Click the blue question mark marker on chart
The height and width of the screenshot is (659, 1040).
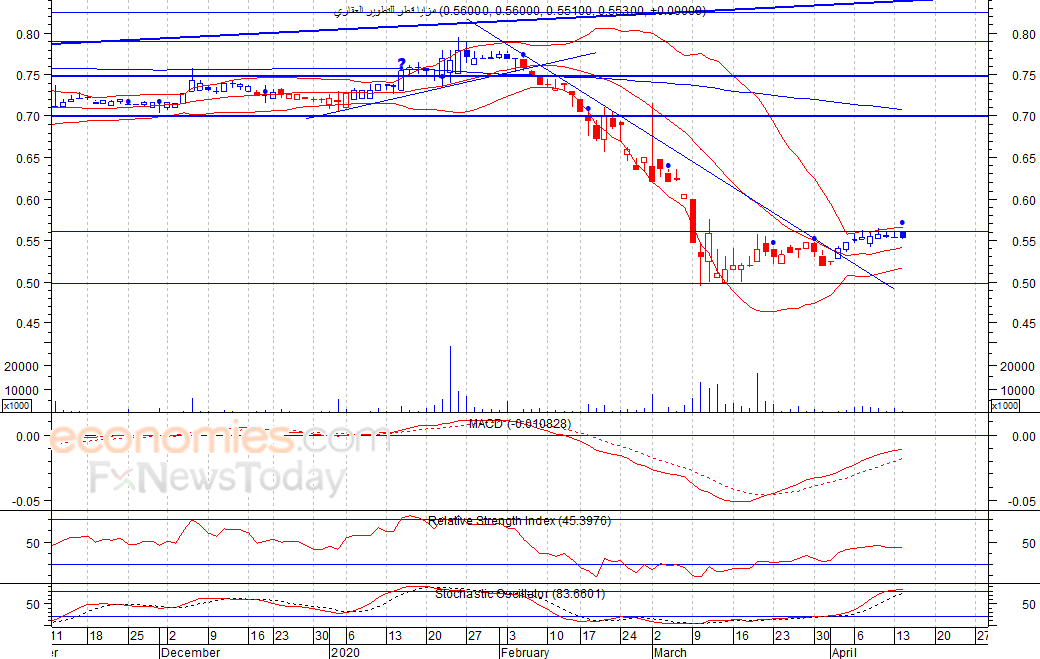[401, 64]
